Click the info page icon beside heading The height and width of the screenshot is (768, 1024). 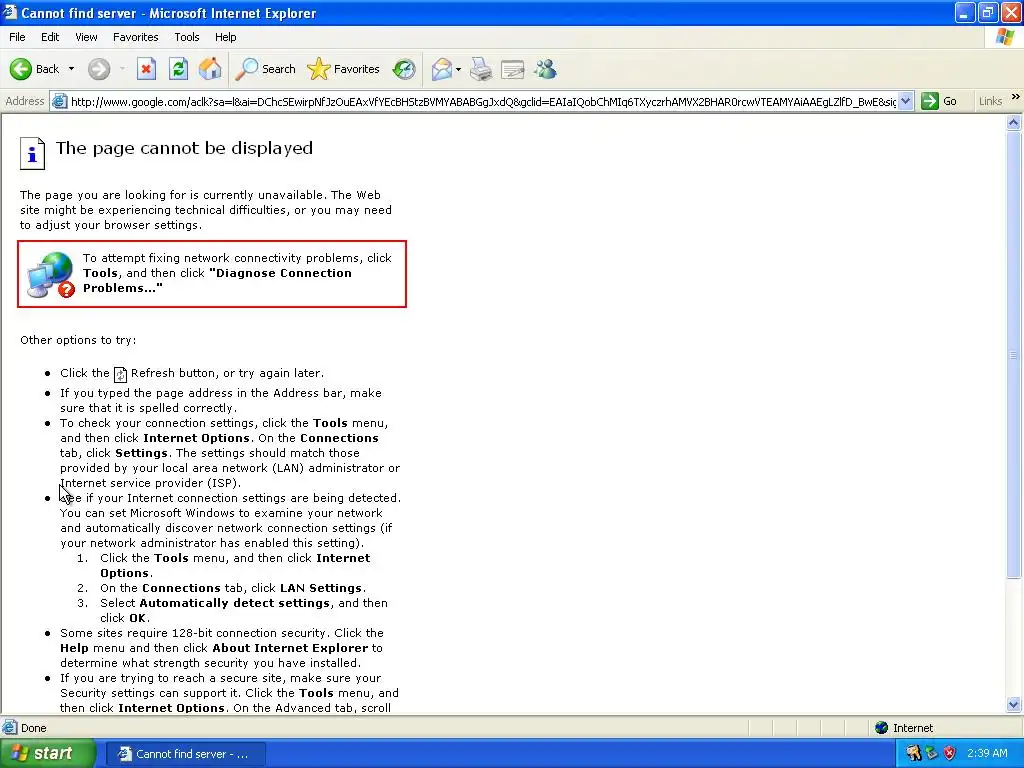coord(32,153)
